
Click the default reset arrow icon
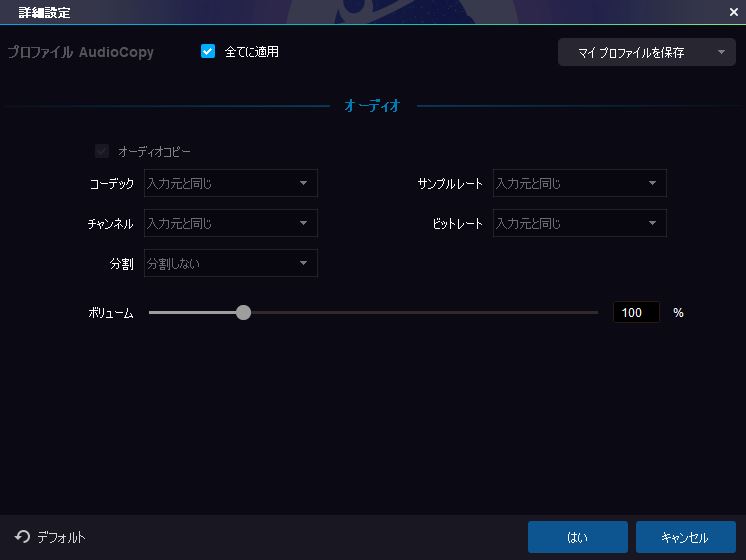[22, 537]
